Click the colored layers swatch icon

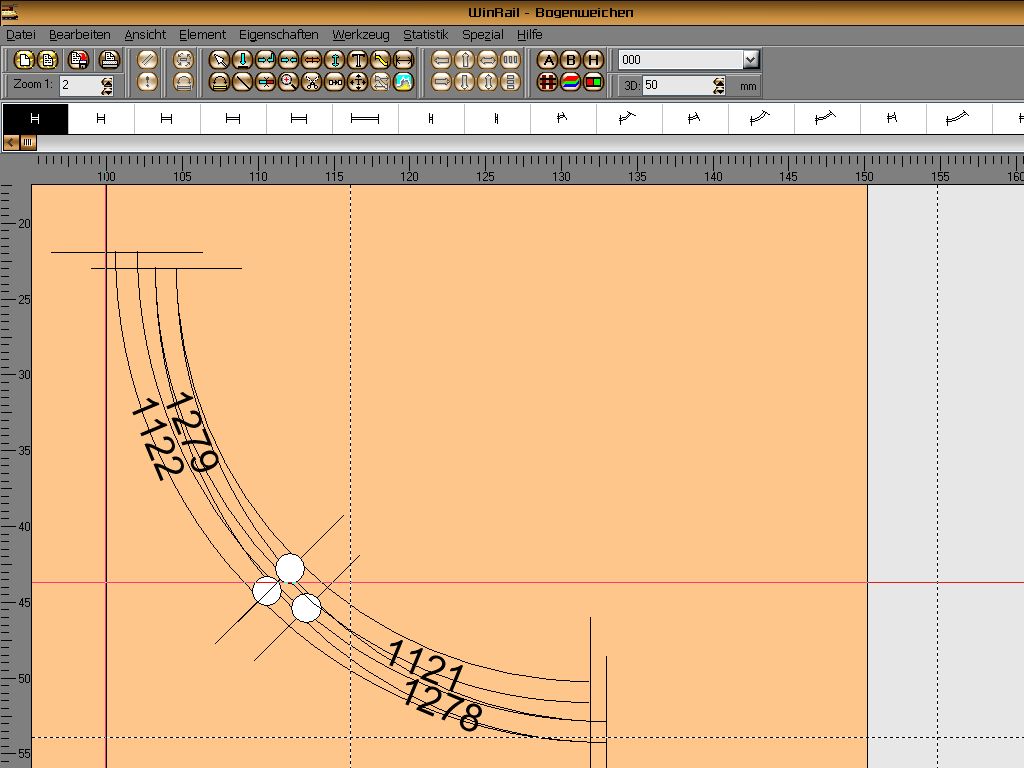570,83
